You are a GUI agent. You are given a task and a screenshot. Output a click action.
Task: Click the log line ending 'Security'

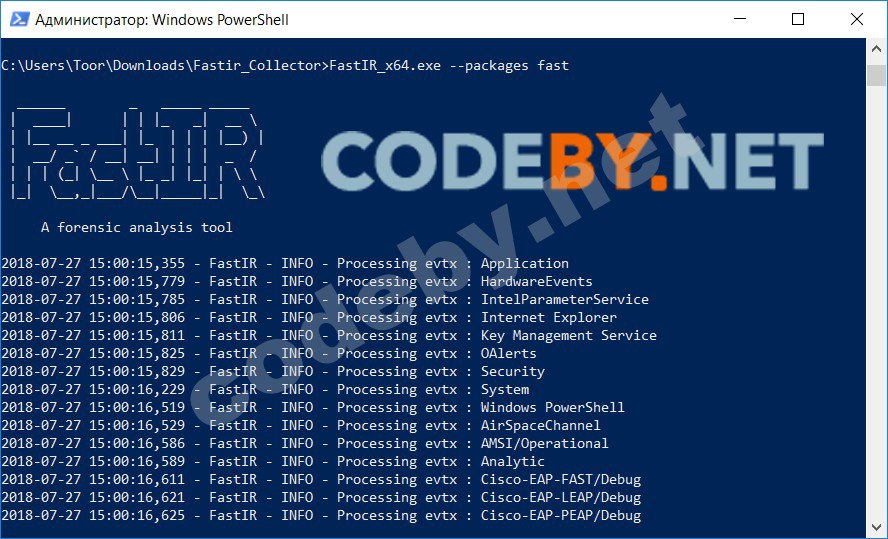coord(273,372)
